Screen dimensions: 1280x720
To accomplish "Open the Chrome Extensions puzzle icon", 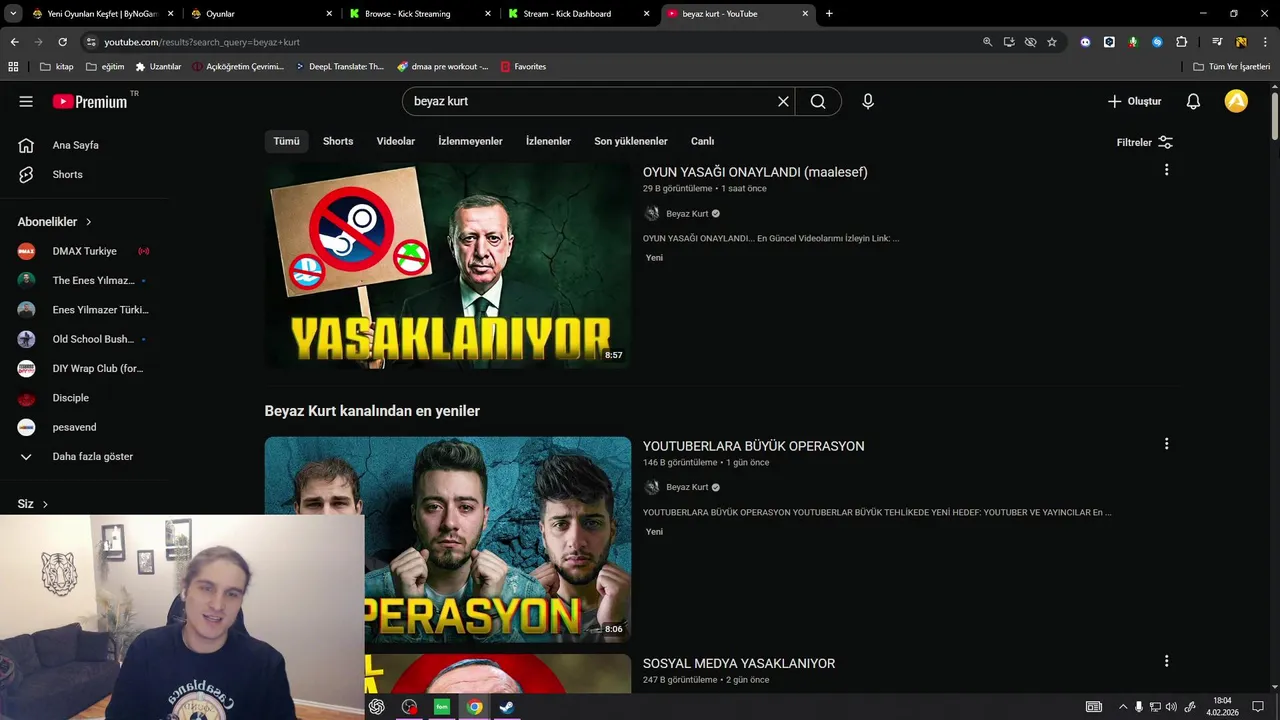I will pos(1181,42).
